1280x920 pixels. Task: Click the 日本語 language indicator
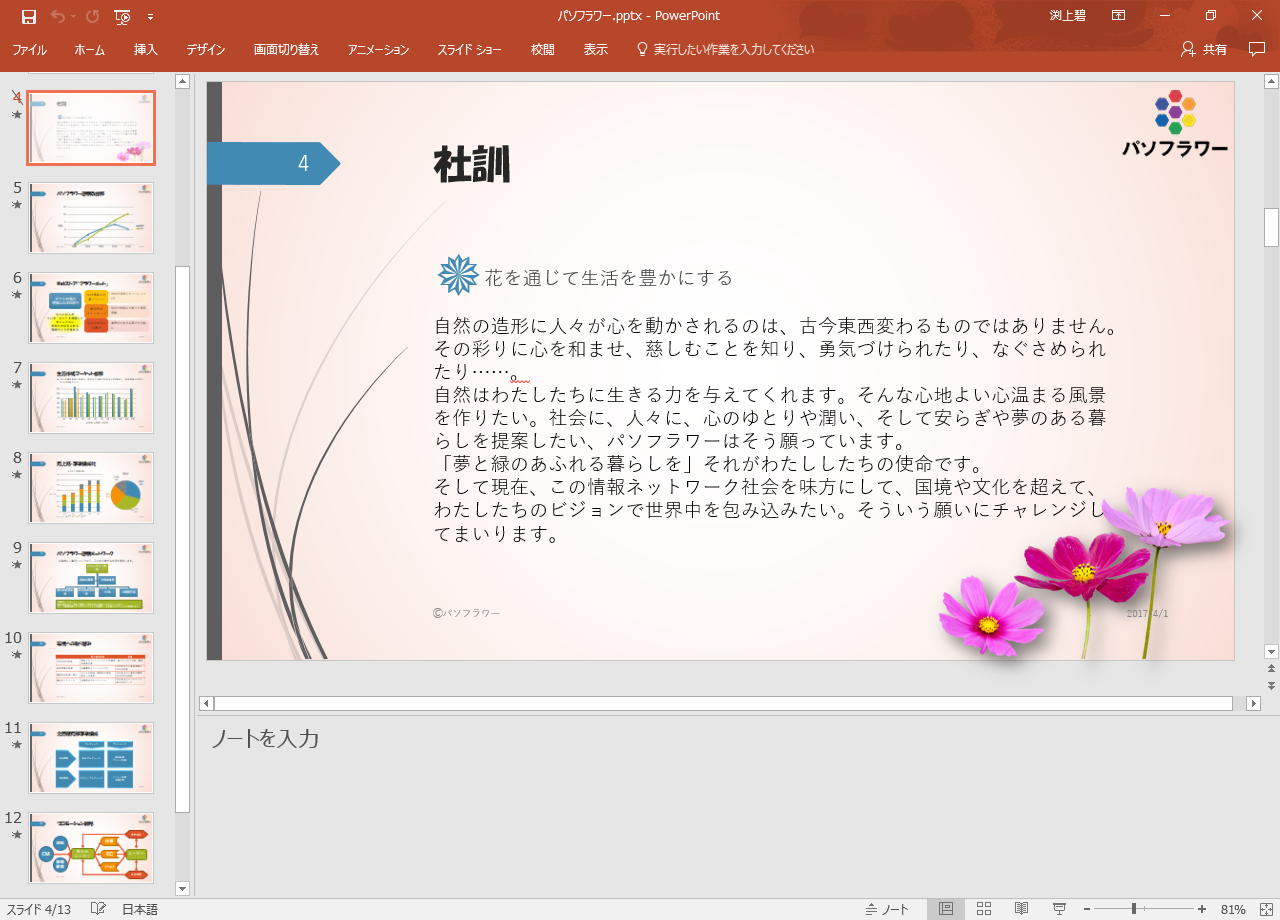point(140,909)
